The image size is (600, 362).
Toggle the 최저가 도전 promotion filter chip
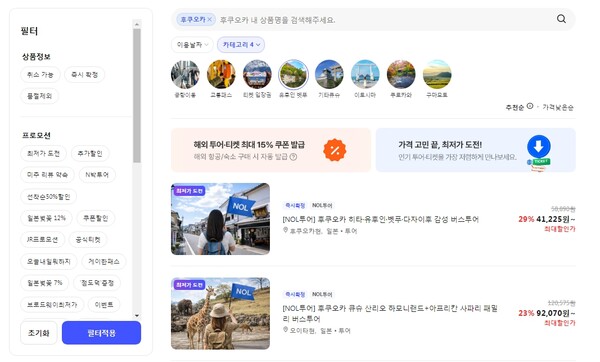(43, 153)
